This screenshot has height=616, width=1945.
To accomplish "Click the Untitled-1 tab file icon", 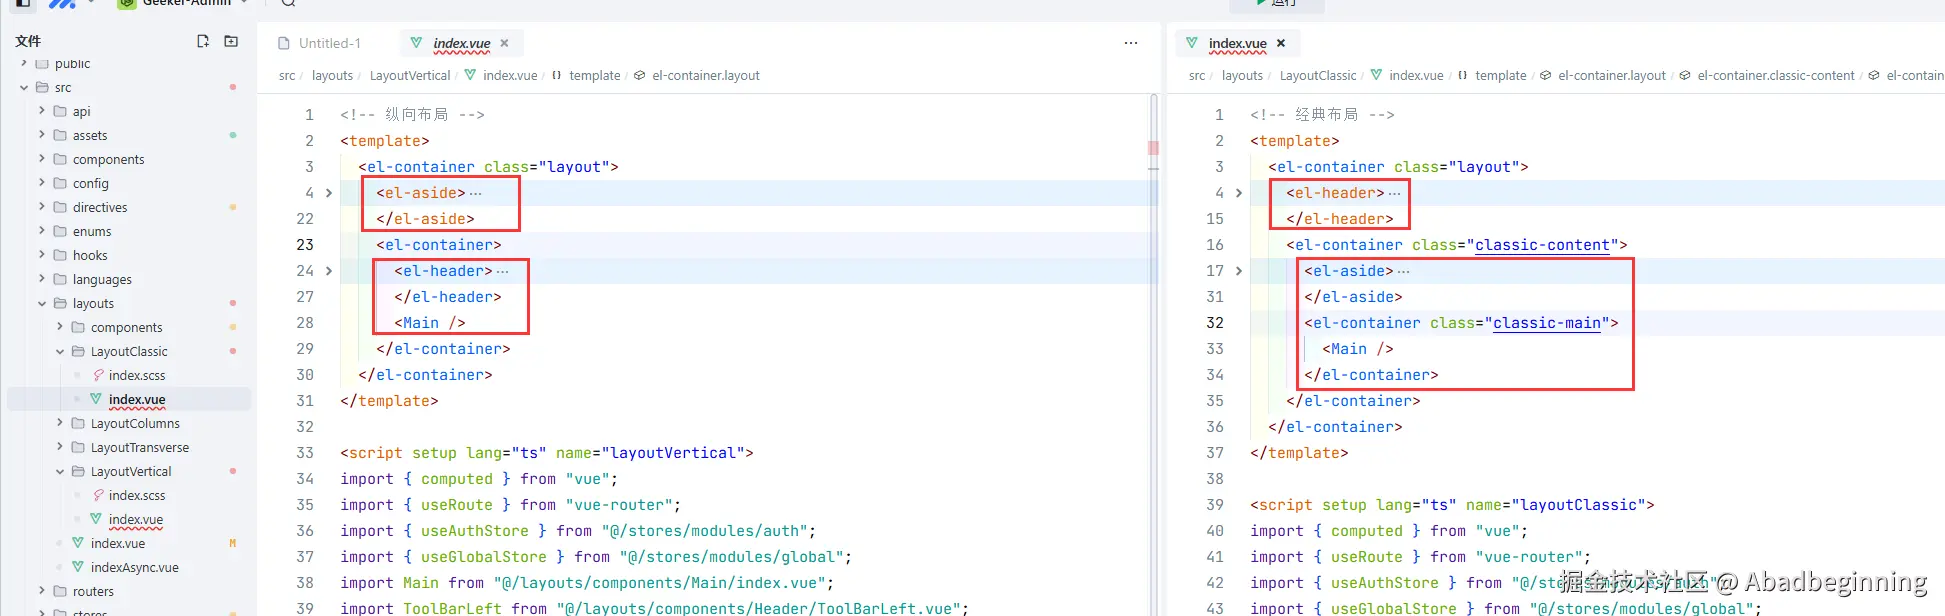I will (284, 43).
